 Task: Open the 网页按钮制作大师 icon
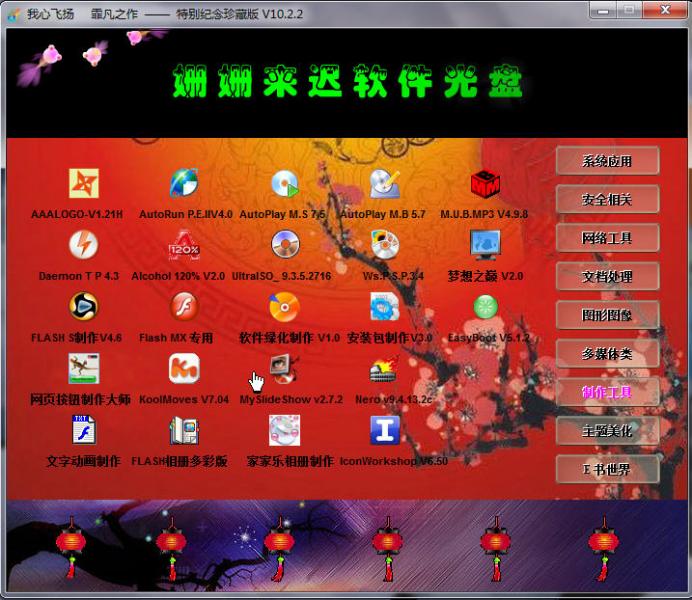[84, 368]
